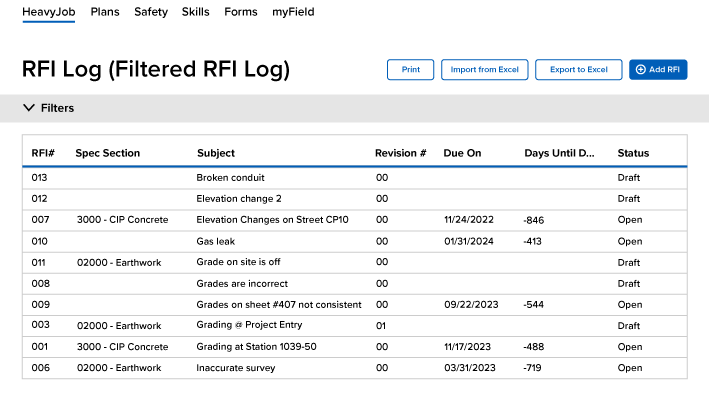Open the Skills tab

click(195, 12)
